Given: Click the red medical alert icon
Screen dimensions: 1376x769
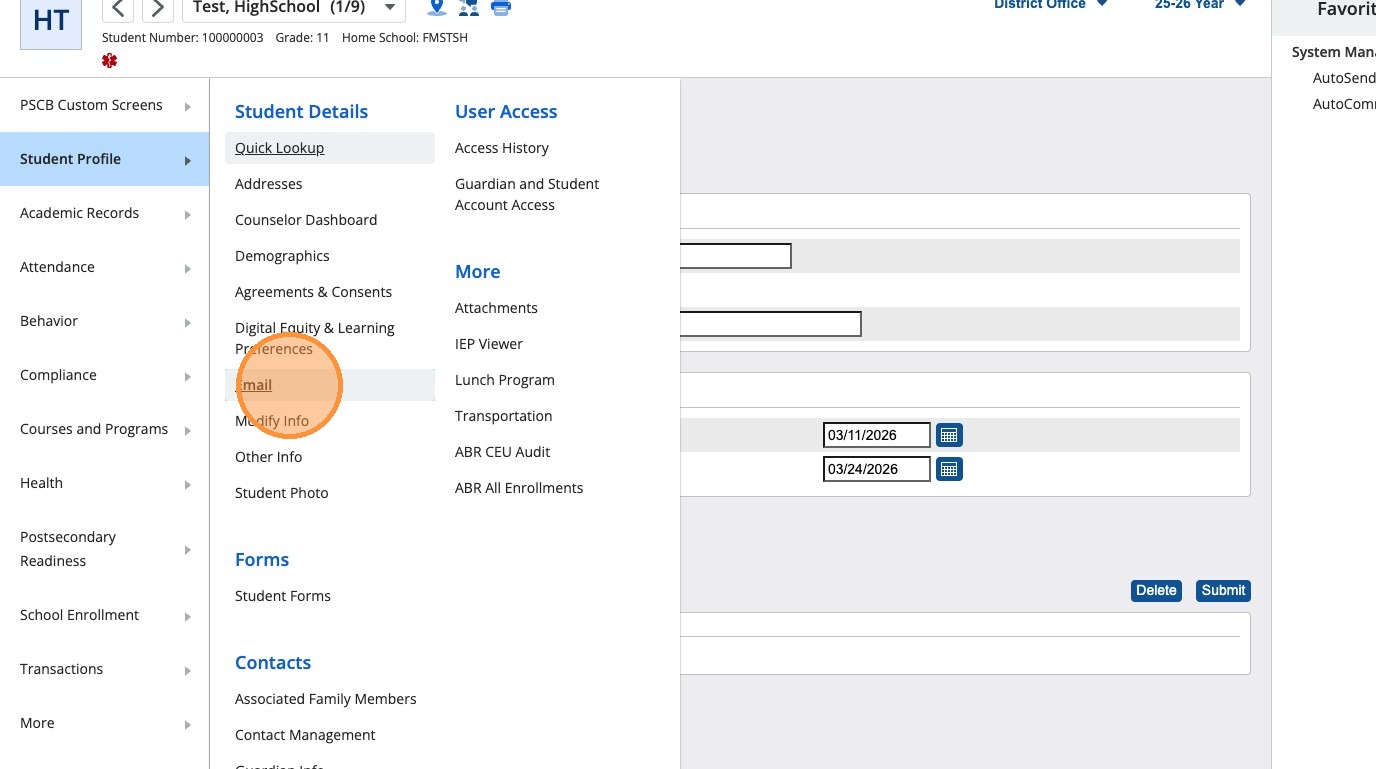Looking at the screenshot, I should click(110, 61).
